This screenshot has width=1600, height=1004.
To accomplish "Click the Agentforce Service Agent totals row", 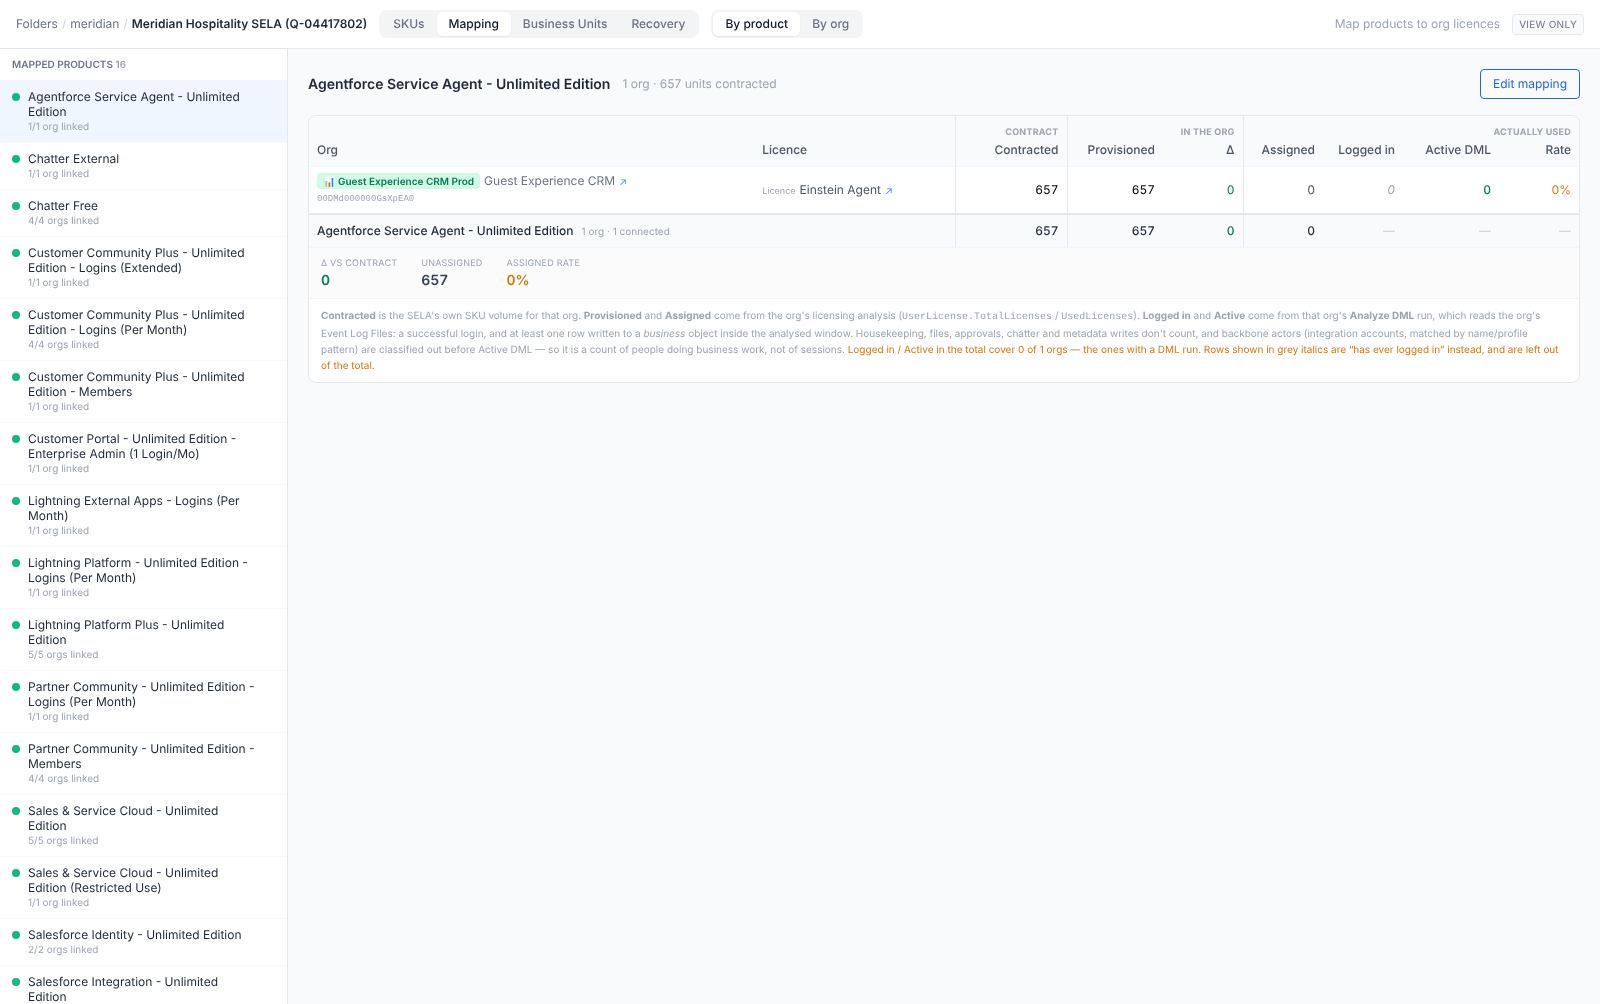I will (x=943, y=231).
